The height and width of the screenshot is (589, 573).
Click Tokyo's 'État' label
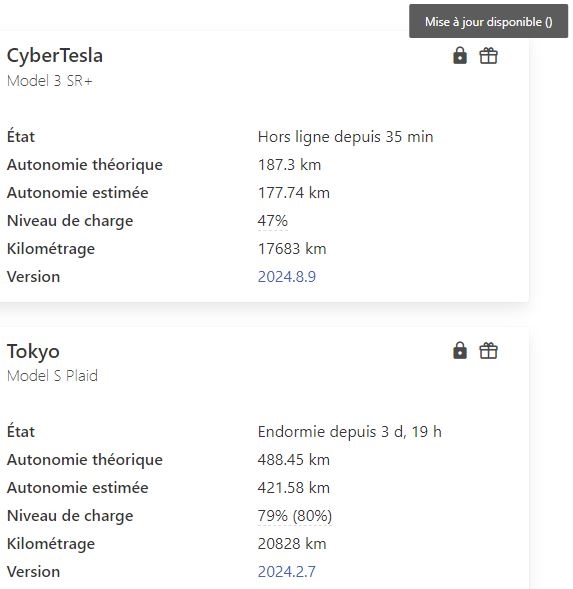(21, 431)
